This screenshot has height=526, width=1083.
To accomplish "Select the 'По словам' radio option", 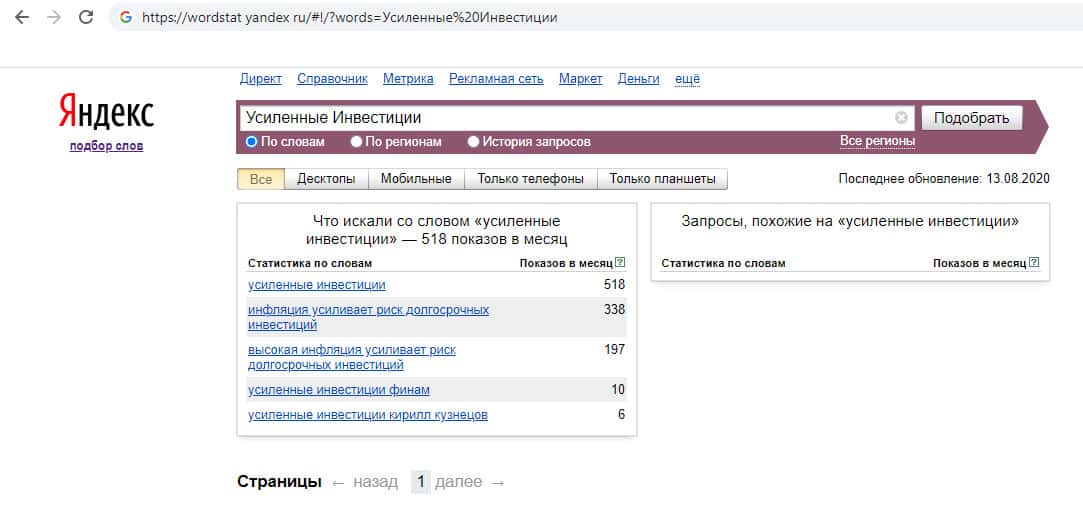I will [252, 142].
